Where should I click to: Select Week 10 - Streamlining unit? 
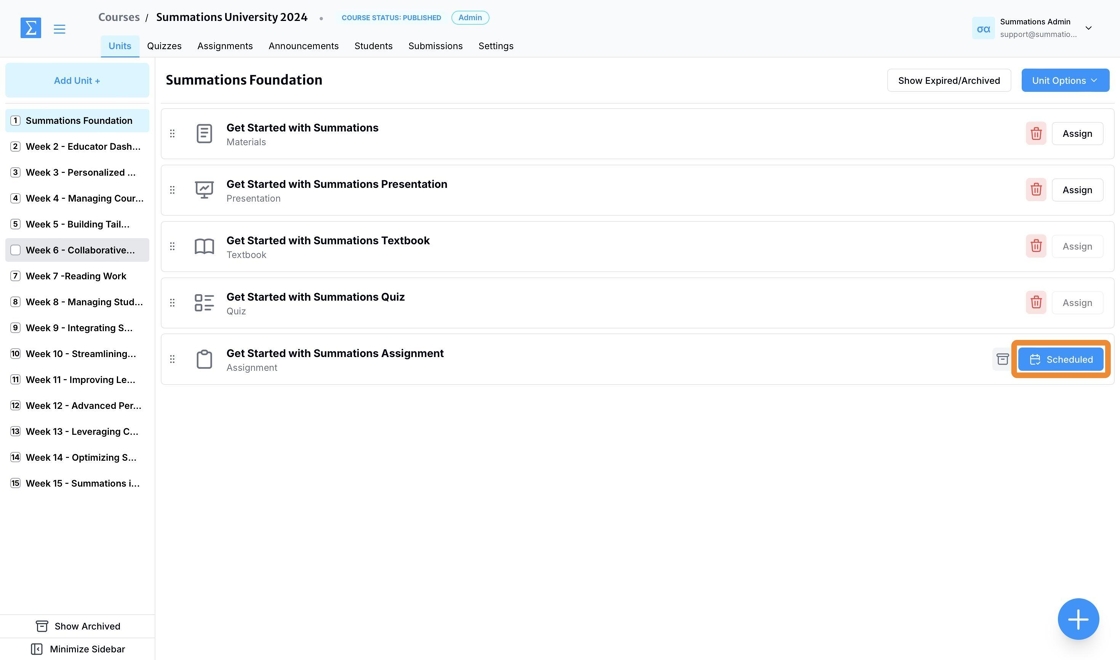point(77,354)
